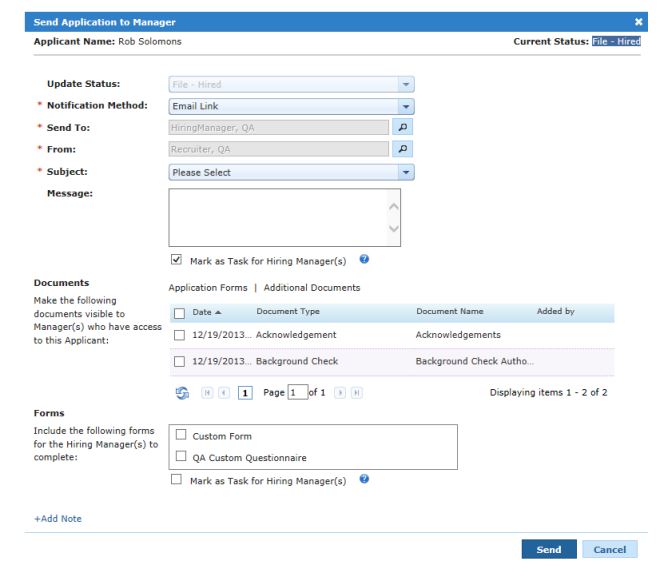Check Mark as Task under the Forms list
Screen dimensions: 671x578
tap(176, 479)
